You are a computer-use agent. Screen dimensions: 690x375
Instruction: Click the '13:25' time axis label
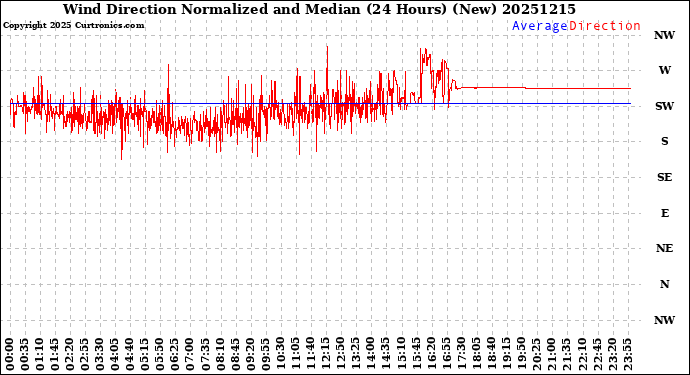point(356,355)
